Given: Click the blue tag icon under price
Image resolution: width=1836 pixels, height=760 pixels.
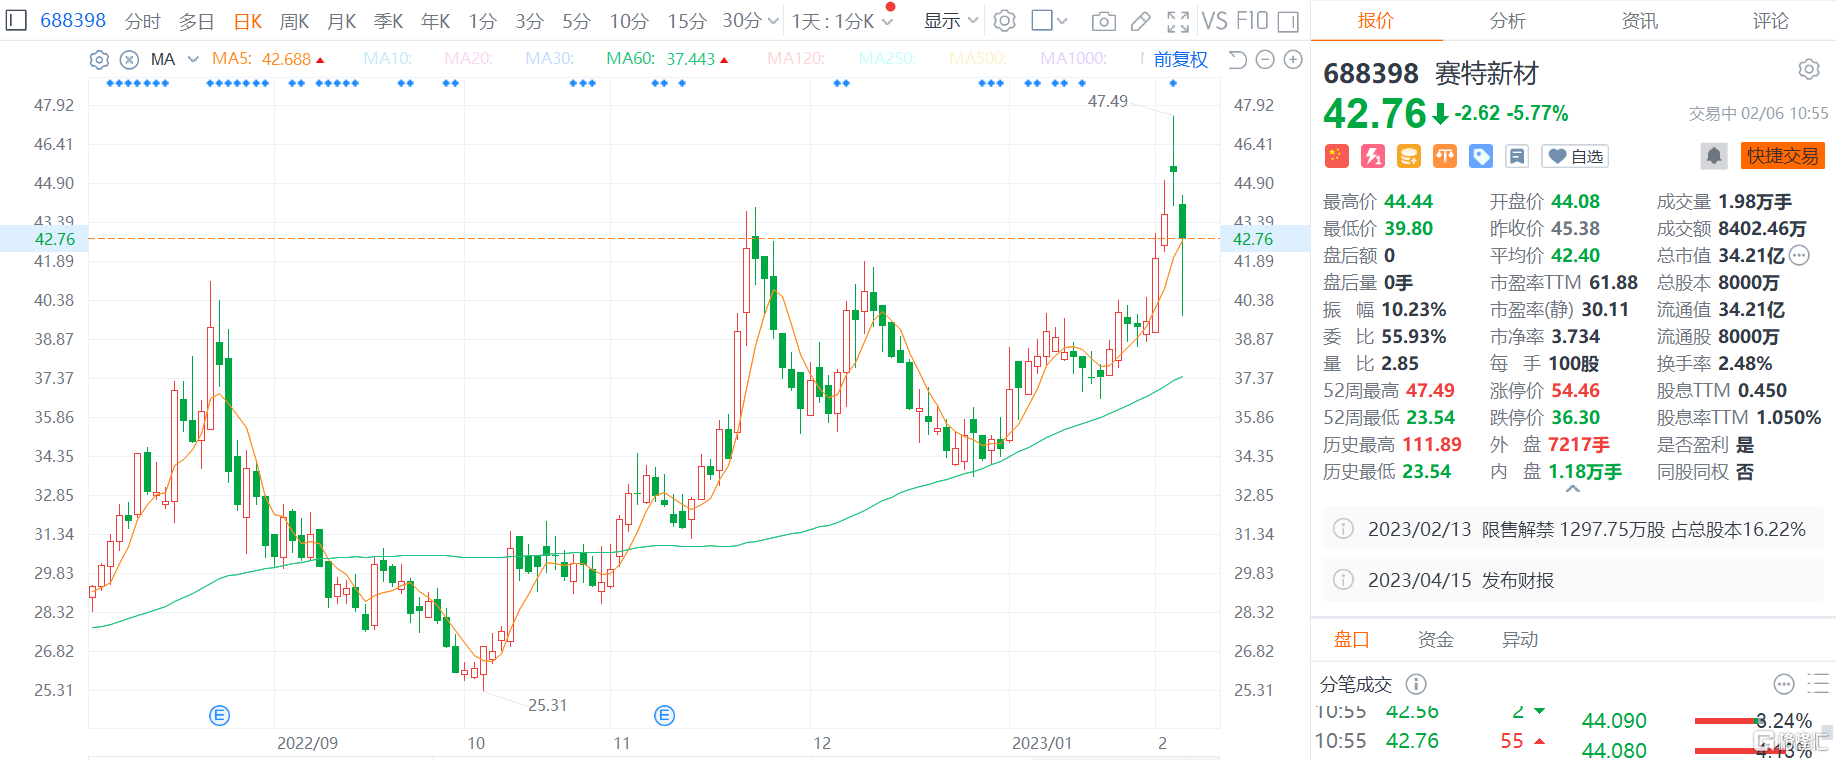Looking at the screenshot, I should click(1481, 156).
